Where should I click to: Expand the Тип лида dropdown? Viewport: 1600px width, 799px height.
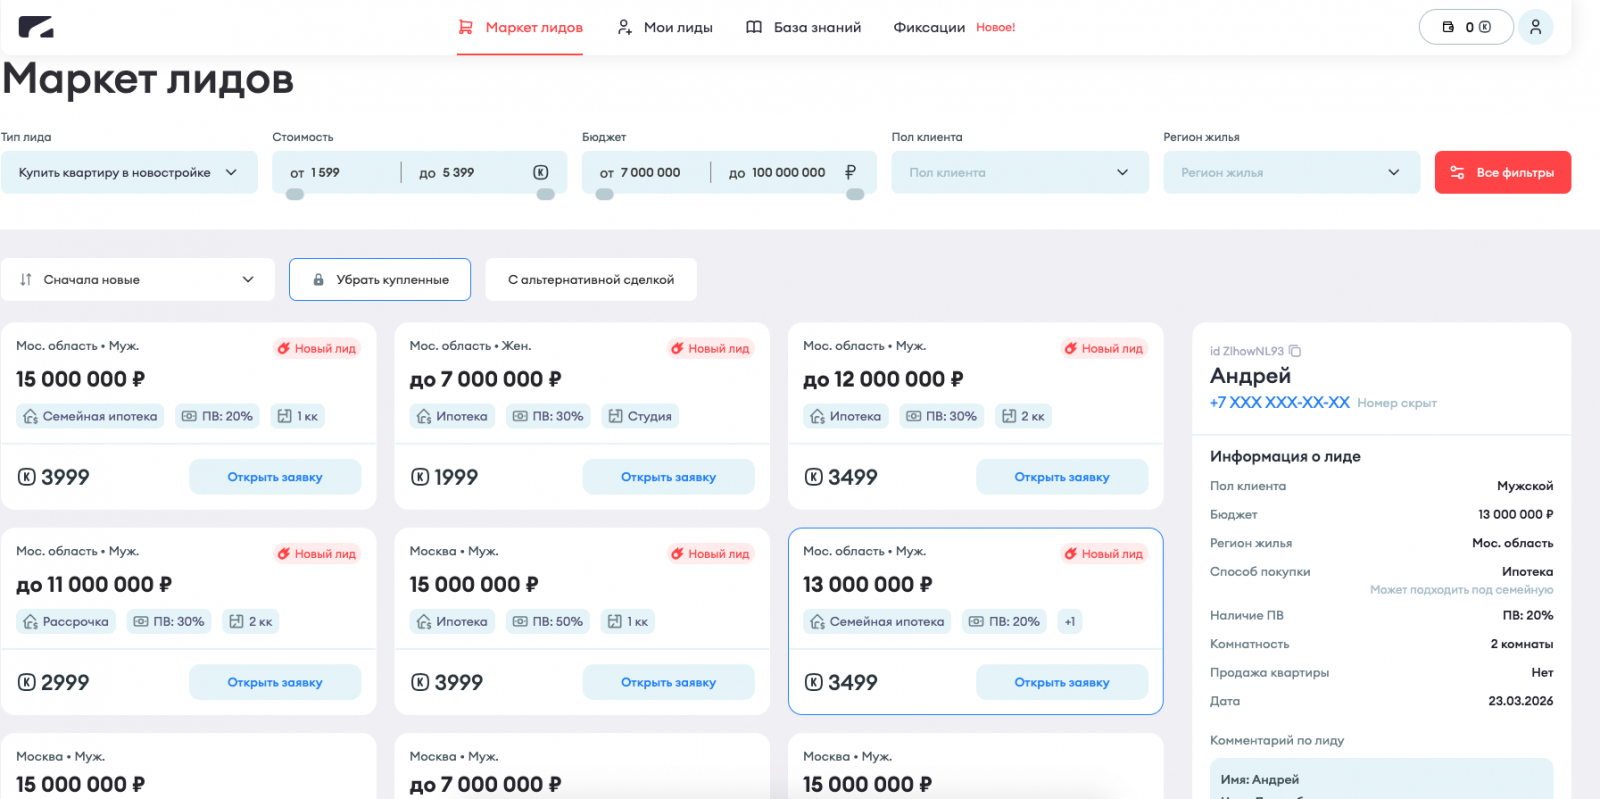(129, 172)
